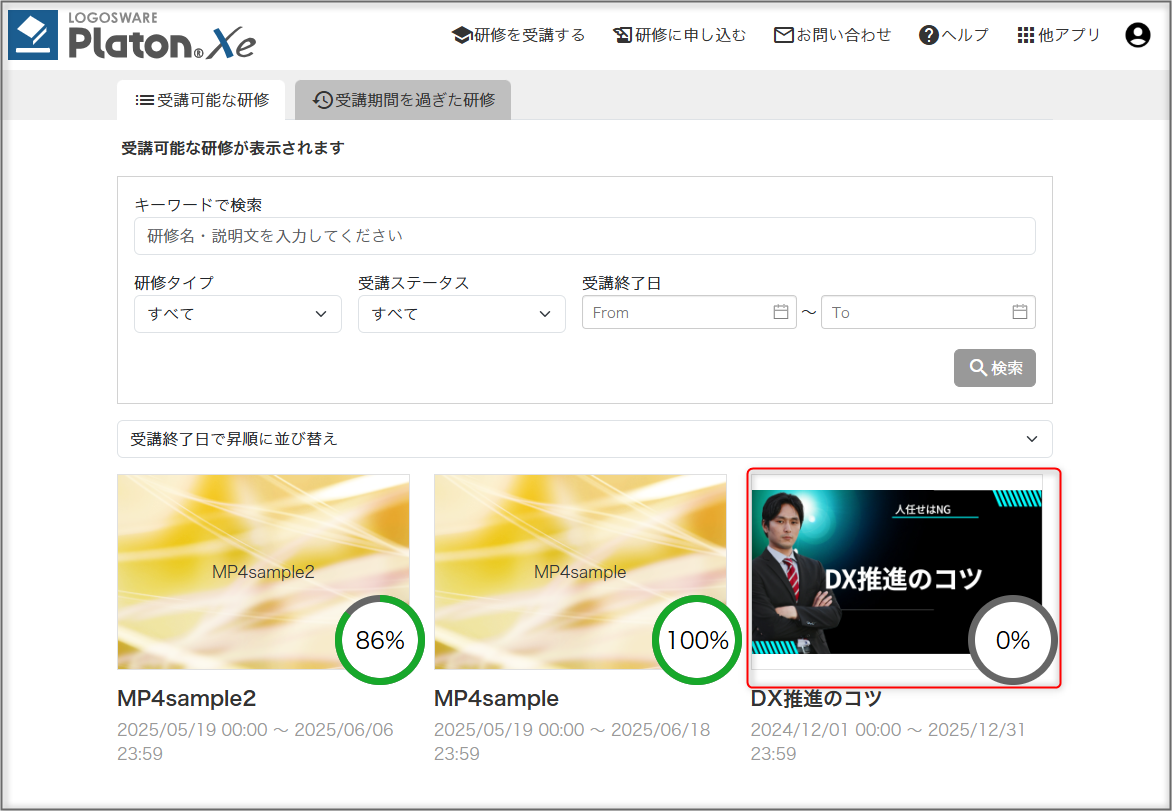
Task: Open the 他アプリ menu text
Action: [x=1070, y=35]
